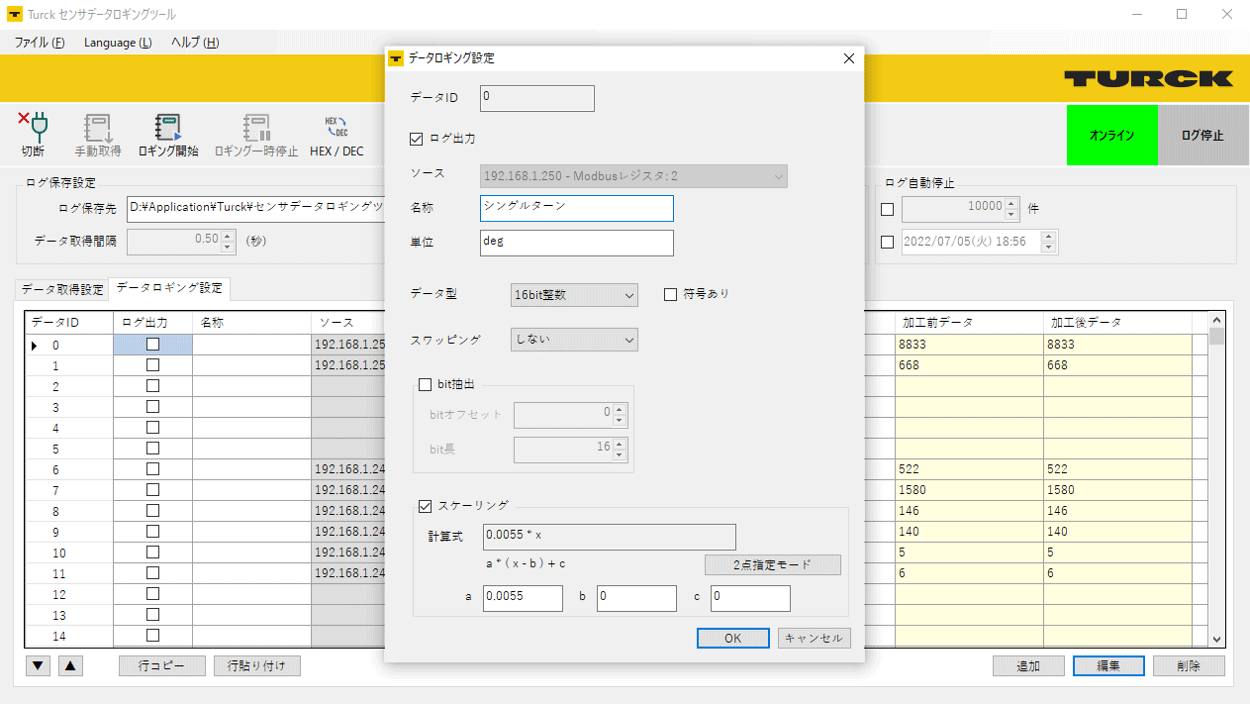Click the 加工前データ cell 8833
1250x704 pixels.
pos(969,344)
